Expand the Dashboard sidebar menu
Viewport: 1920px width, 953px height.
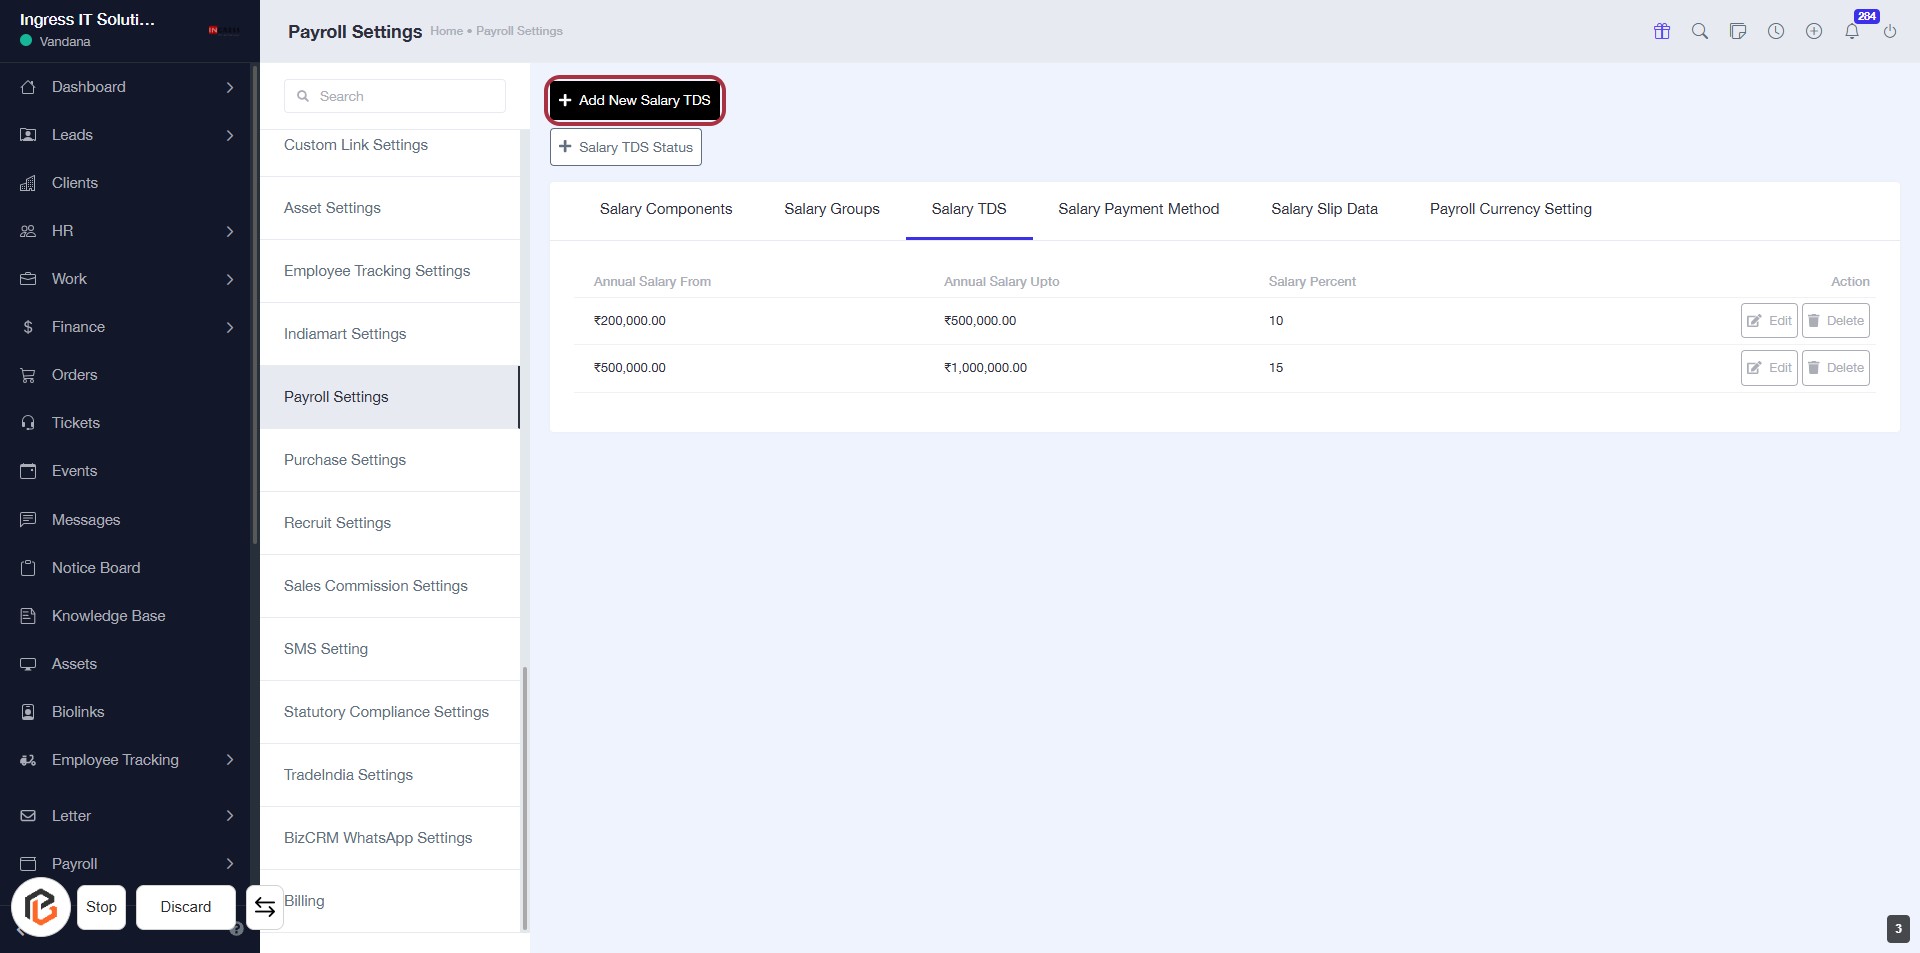229,87
